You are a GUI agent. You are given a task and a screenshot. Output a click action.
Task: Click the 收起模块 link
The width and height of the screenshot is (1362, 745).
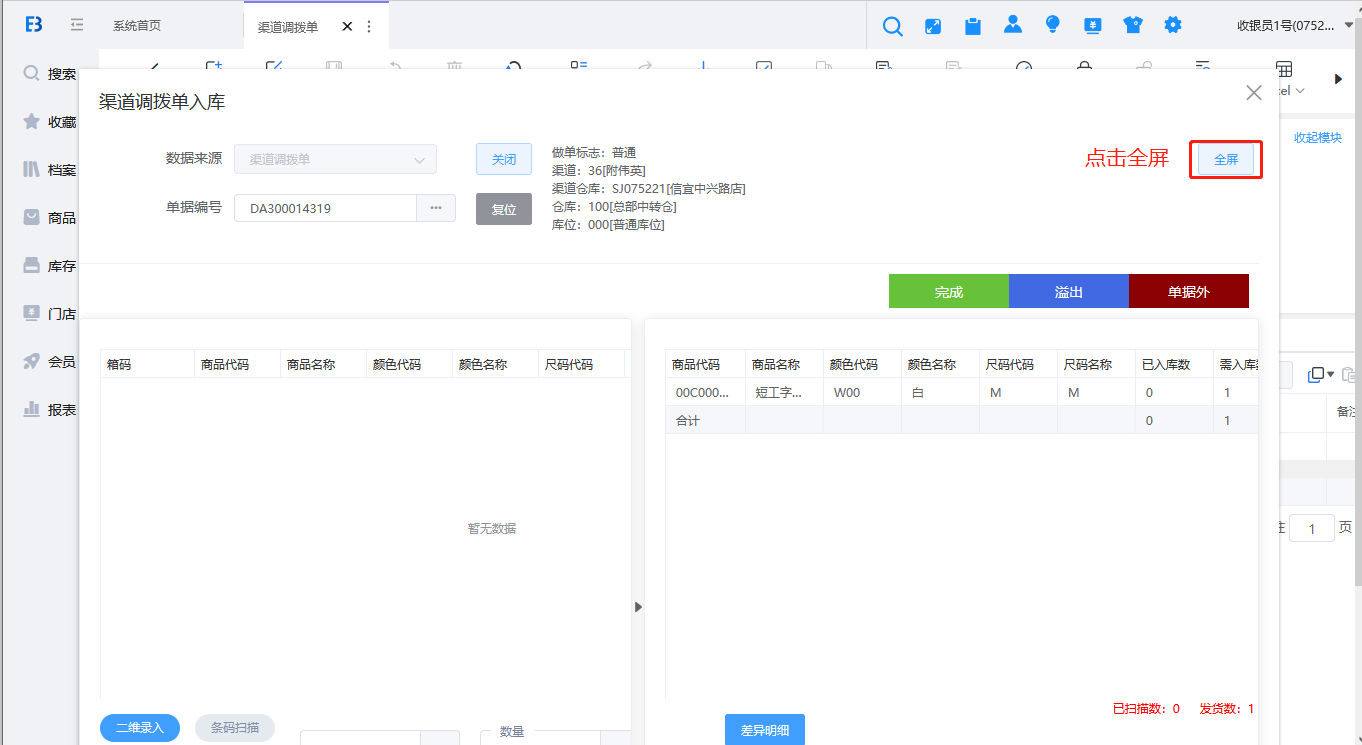pyautogui.click(x=1318, y=138)
